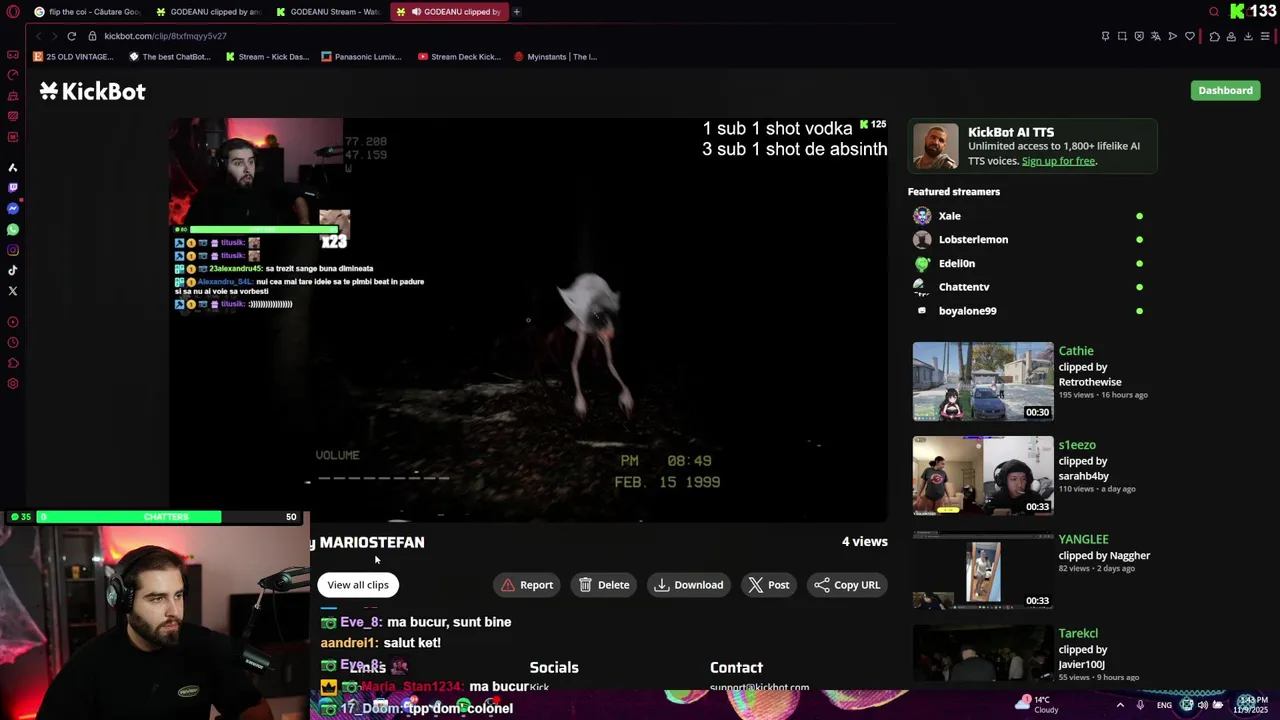
Task: Bookmark page with the heart icon
Action: [x=1190, y=36]
